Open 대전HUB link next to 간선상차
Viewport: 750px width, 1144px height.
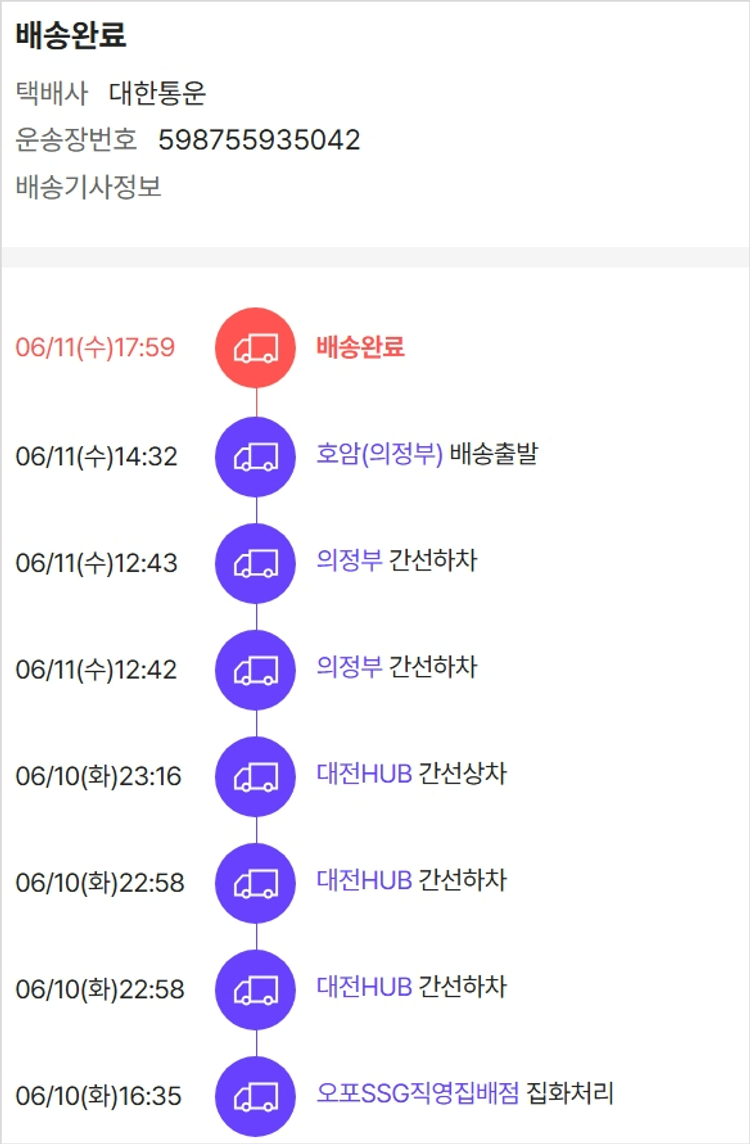[x=364, y=774]
